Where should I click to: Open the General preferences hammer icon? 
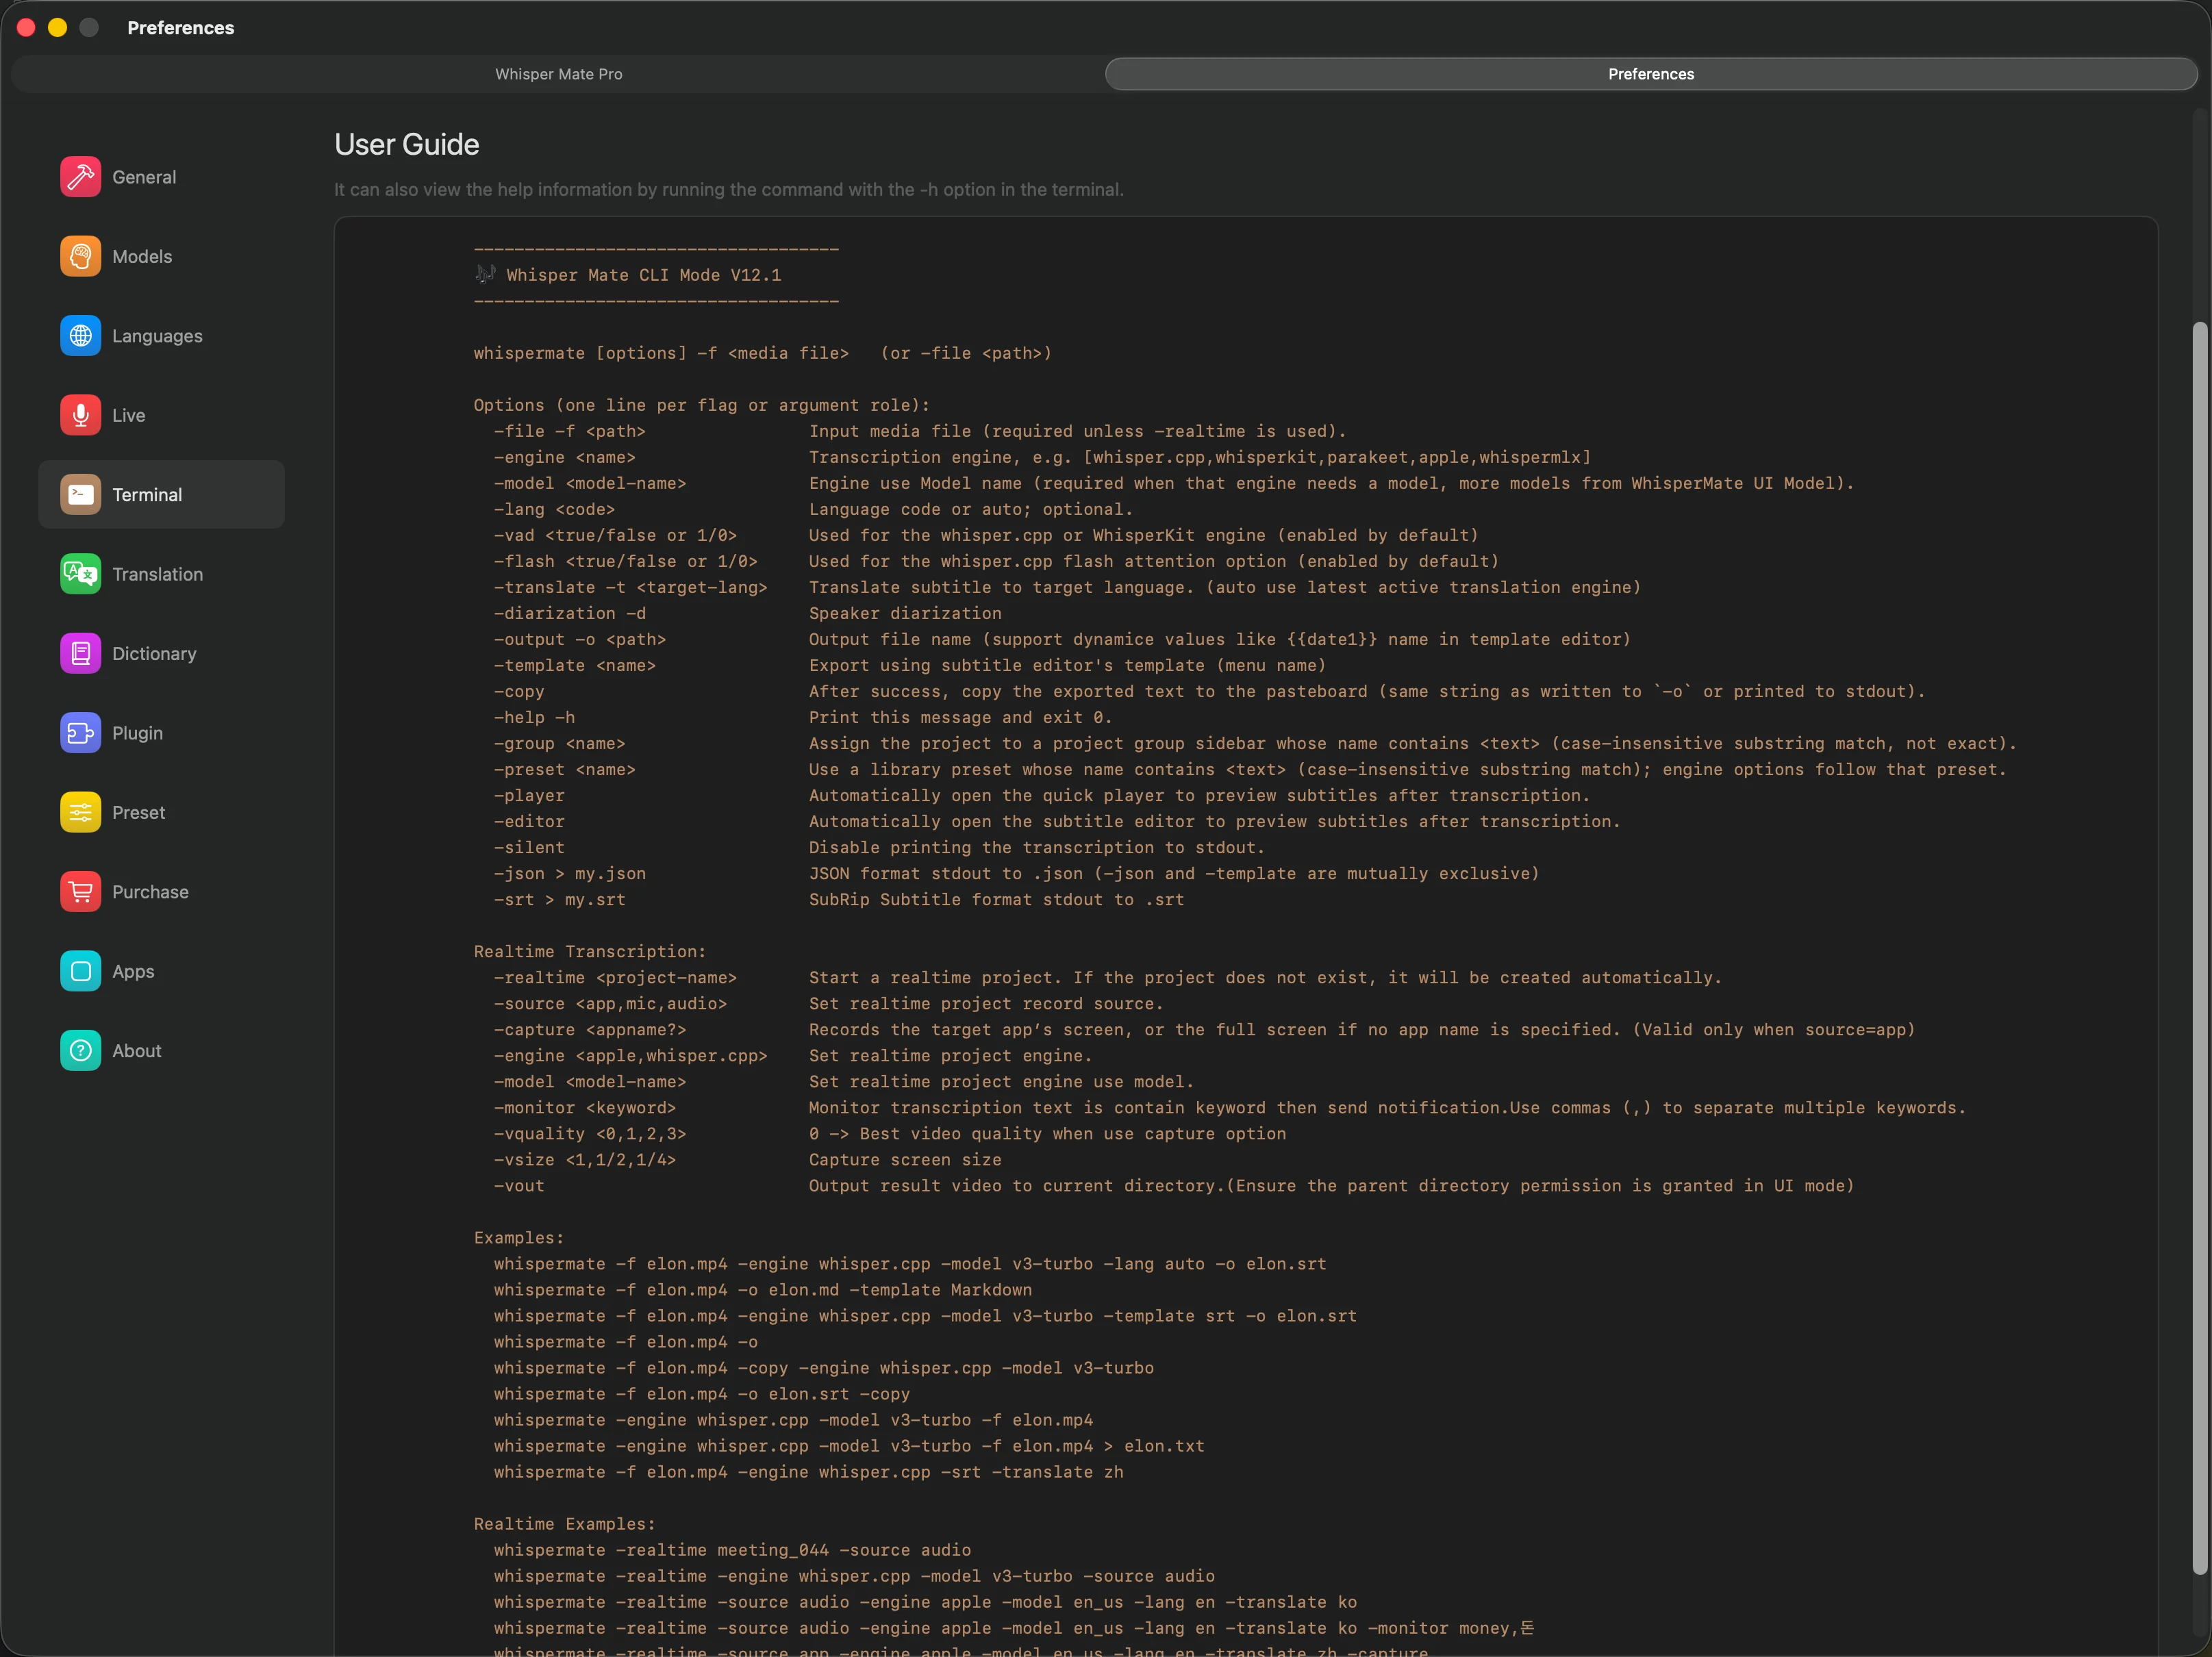[x=80, y=177]
